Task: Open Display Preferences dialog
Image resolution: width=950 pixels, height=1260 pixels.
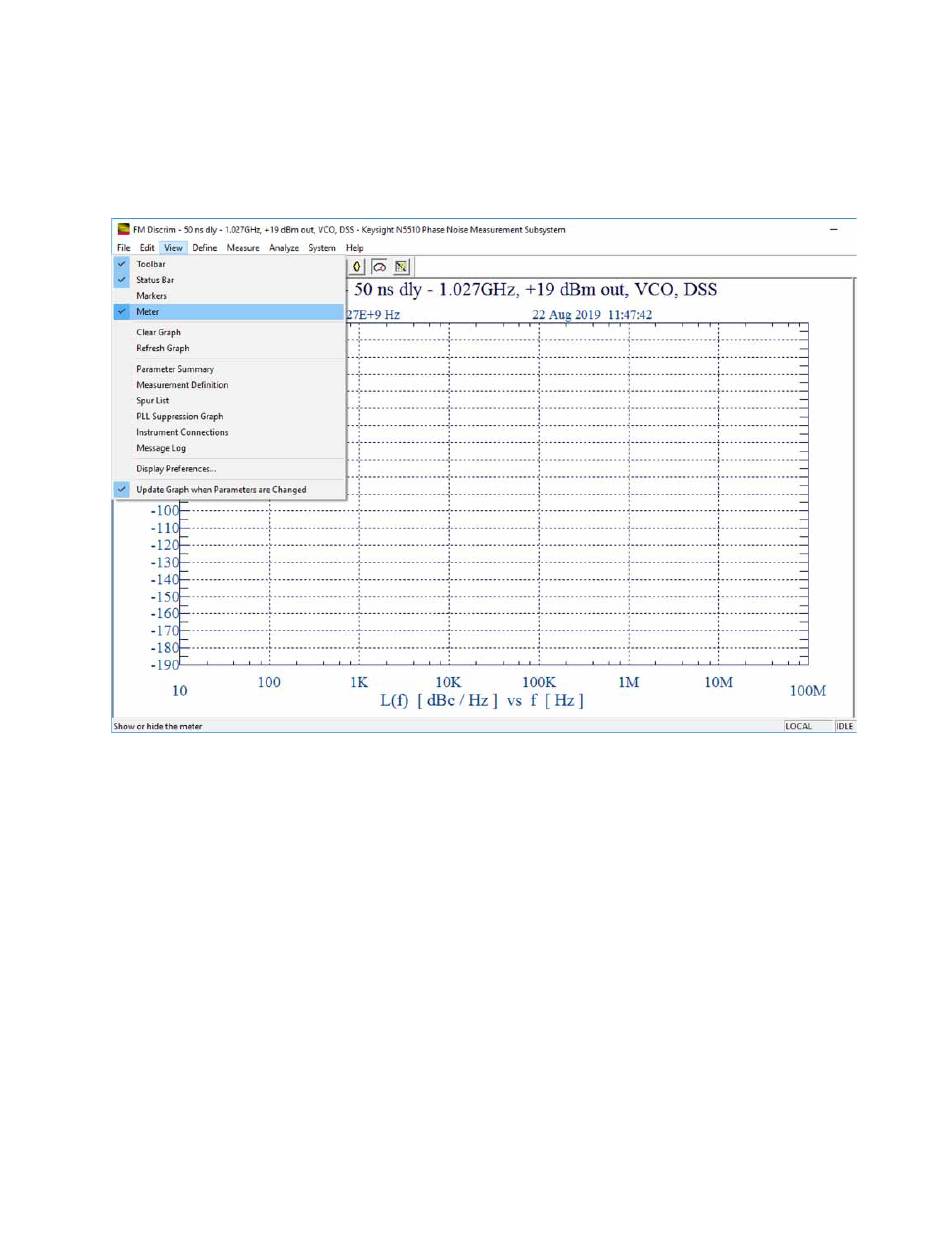Action: pos(228,468)
